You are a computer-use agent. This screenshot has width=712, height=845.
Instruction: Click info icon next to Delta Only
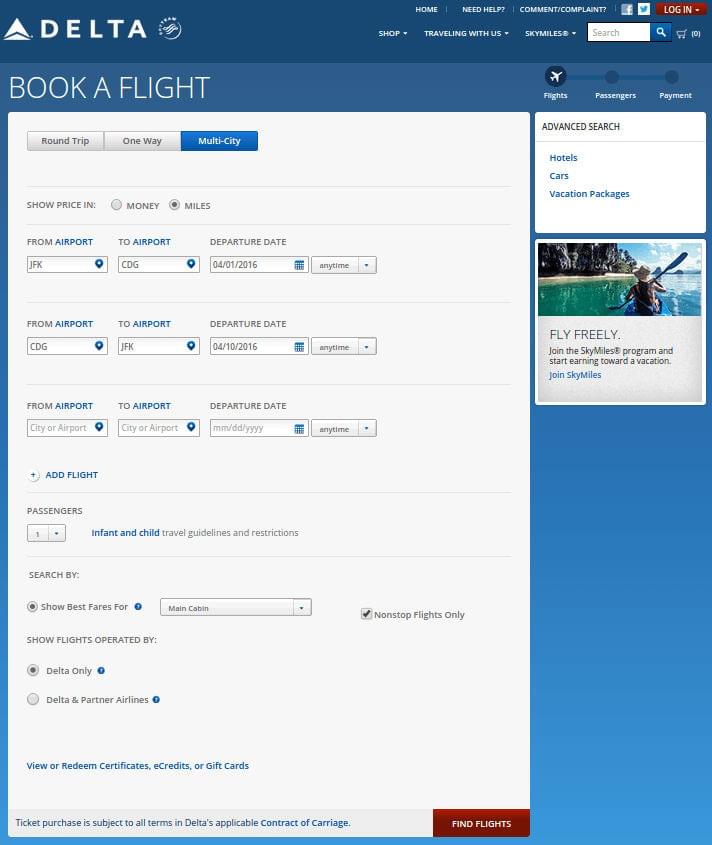click(x=101, y=671)
